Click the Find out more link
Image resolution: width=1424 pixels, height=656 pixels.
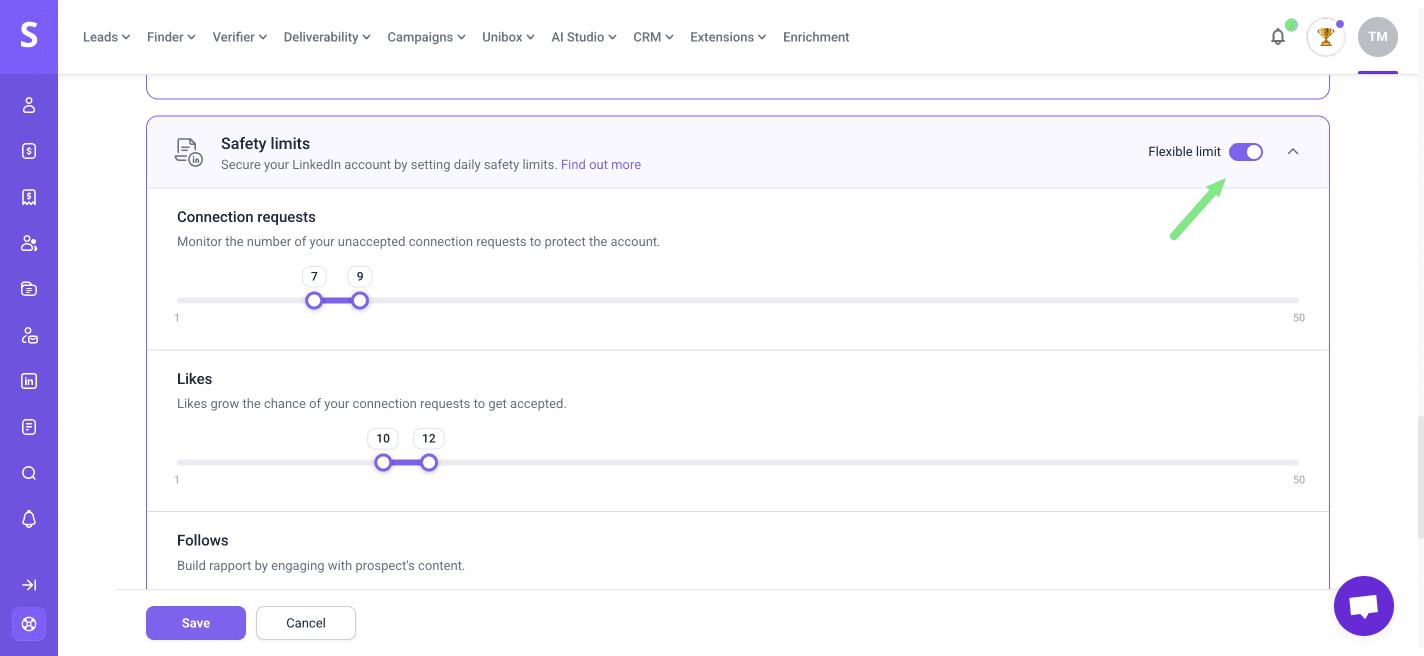pos(600,165)
